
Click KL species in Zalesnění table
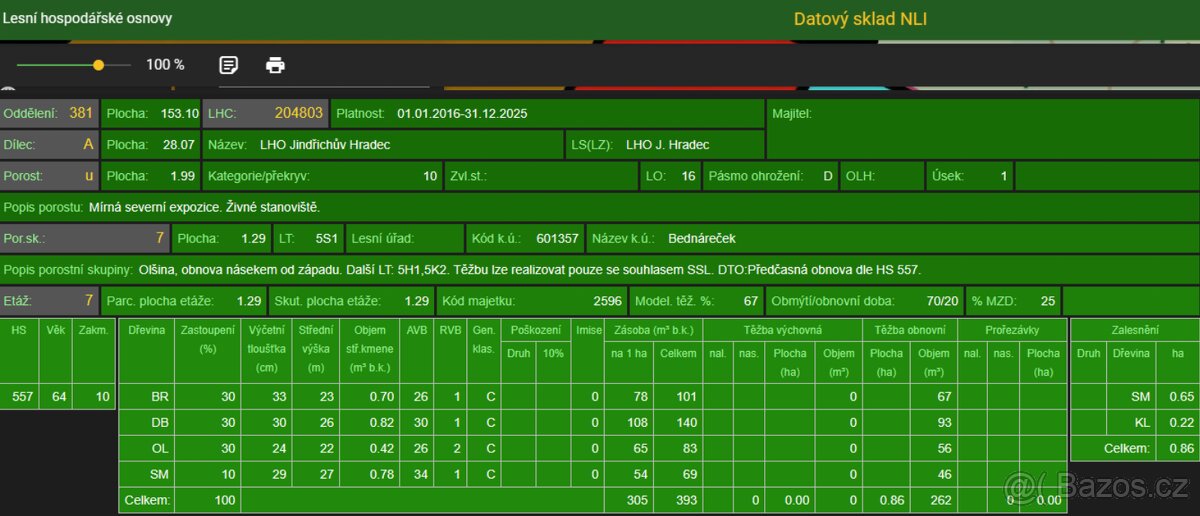pos(1140,422)
